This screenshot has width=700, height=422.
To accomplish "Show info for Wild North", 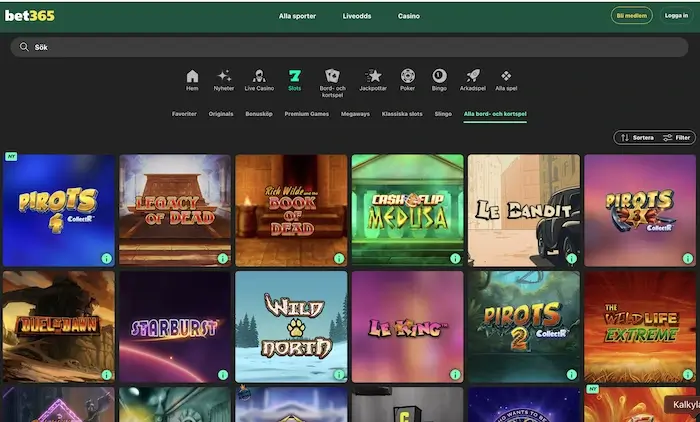I will tap(339, 375).
